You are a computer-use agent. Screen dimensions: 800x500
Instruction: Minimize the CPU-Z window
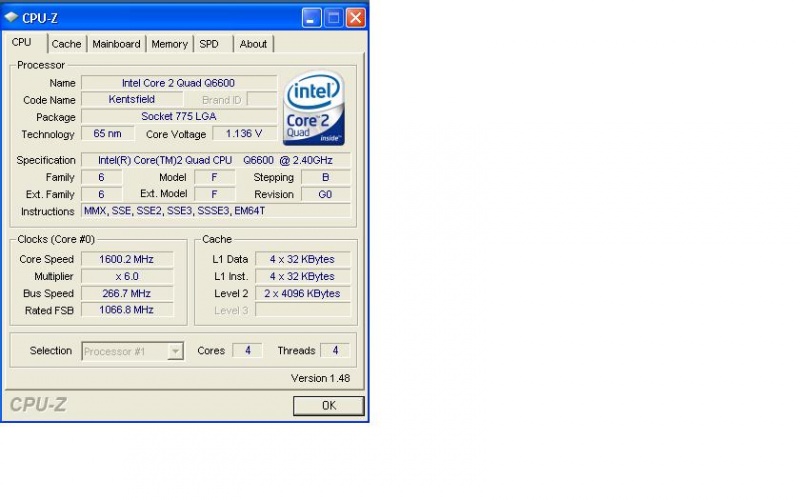pos(311,17)
